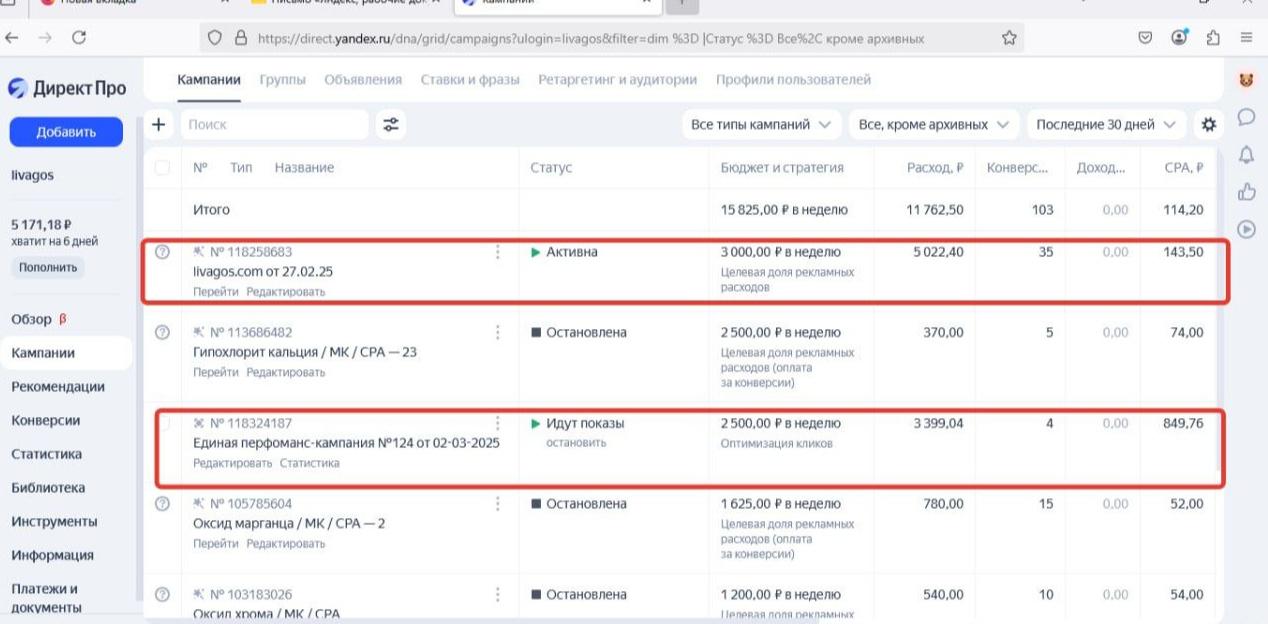Bookmark the page with the star icon
The image size is (1268, 624).
tap(1009, 38)
